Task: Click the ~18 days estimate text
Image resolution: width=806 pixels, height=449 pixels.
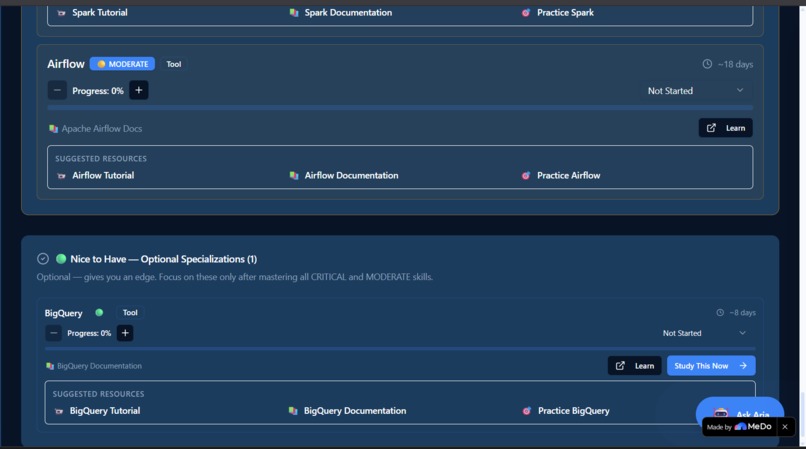Action: tap(735, 64)
